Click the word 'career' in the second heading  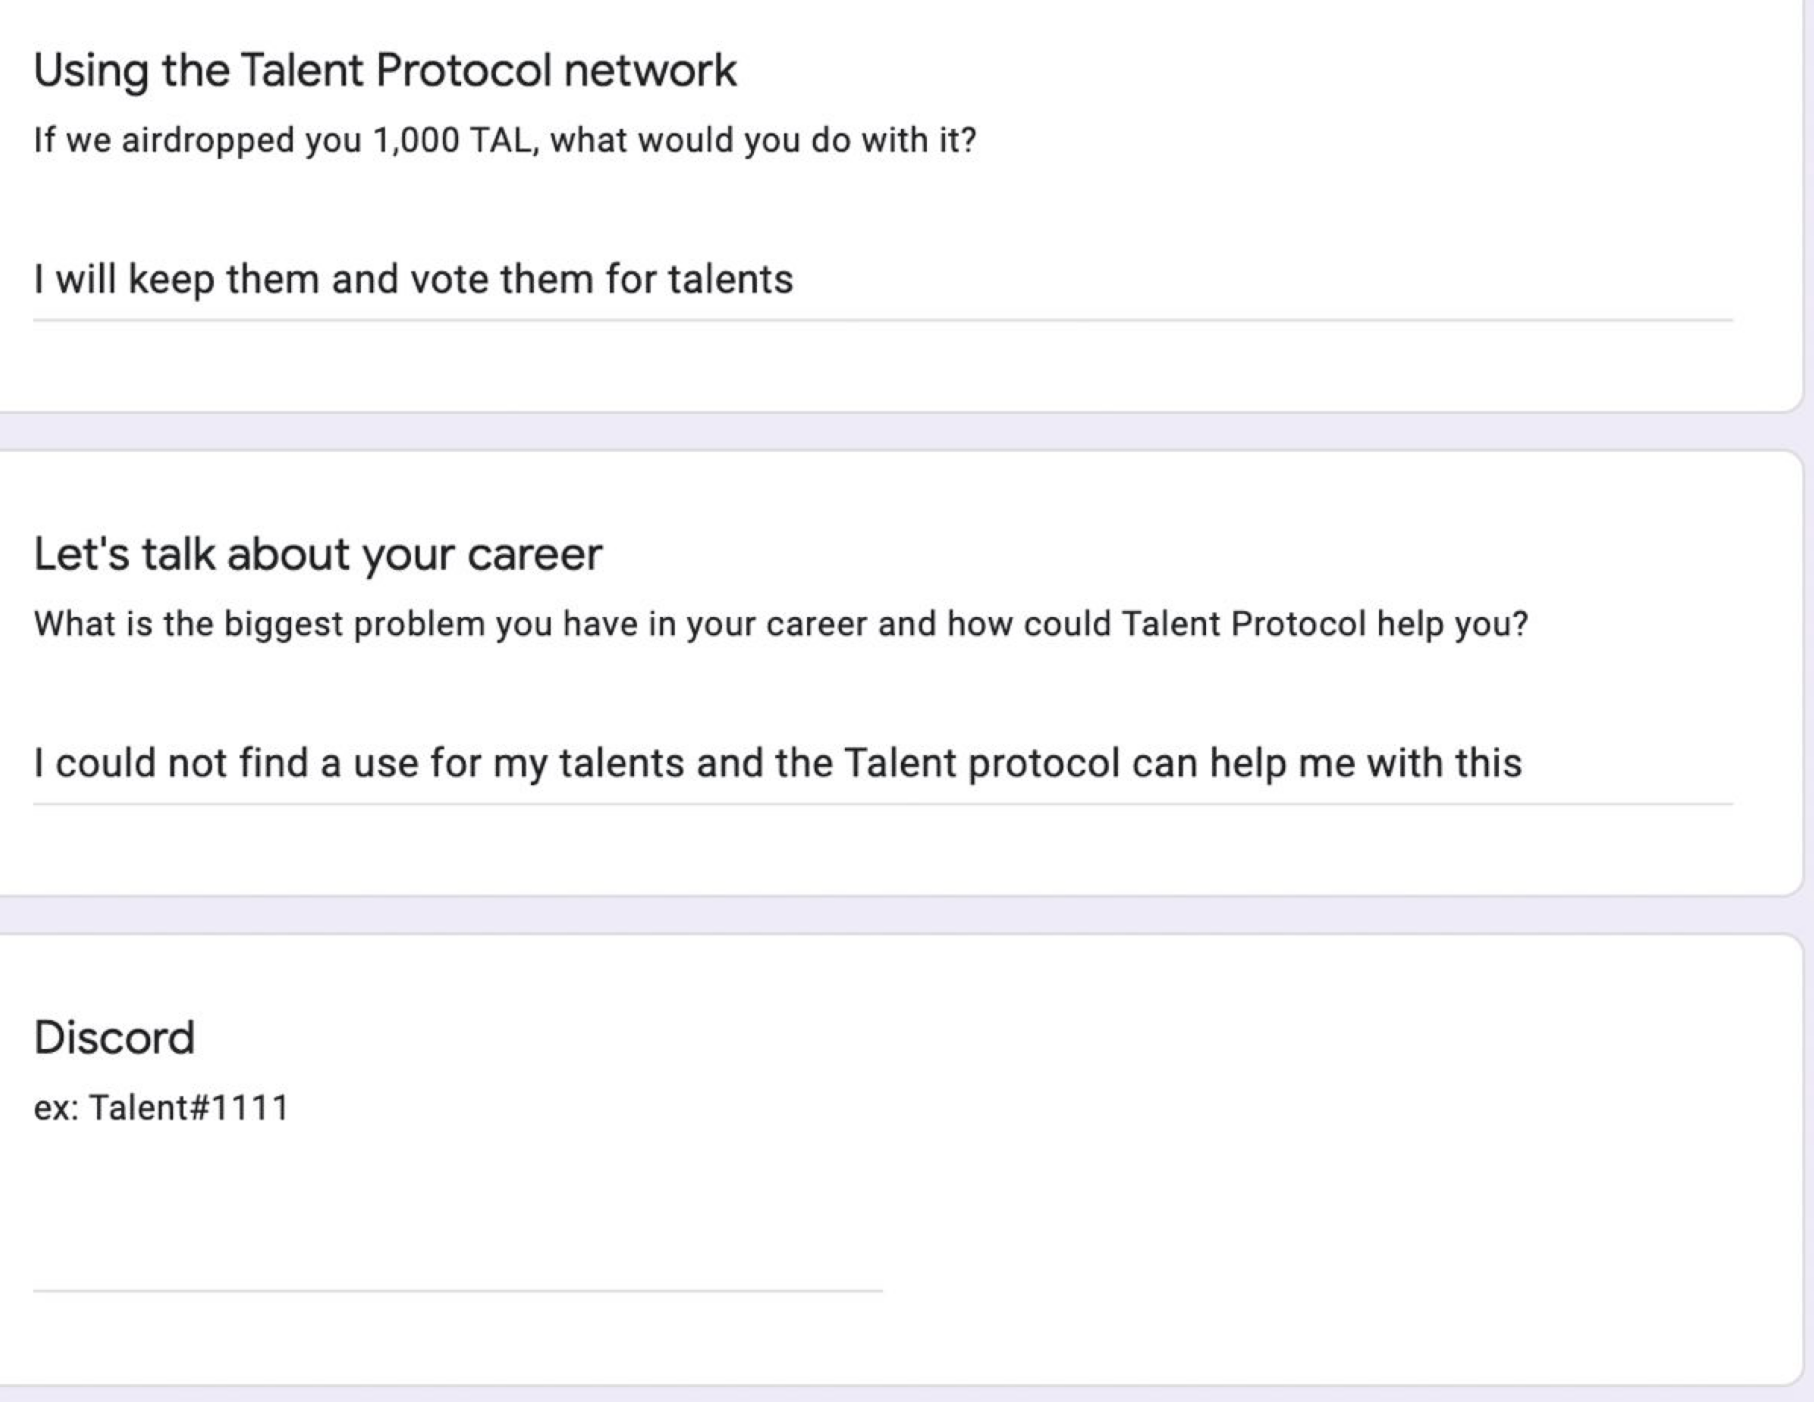(534, 555)
